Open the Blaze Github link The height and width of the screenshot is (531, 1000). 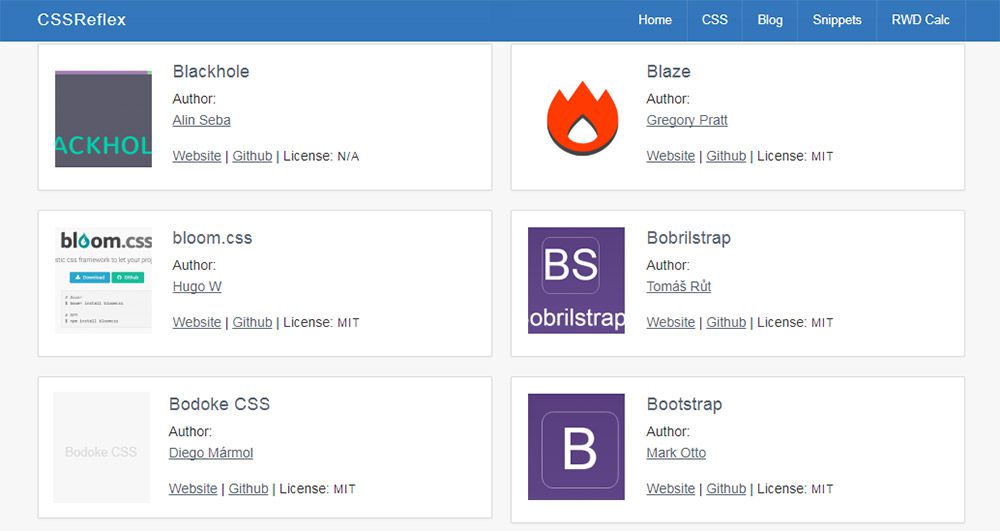726,156
